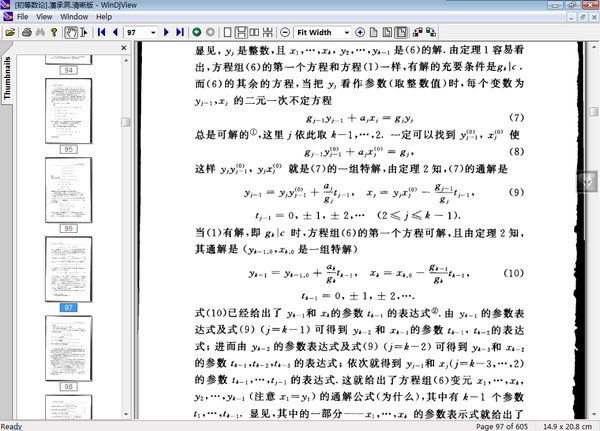Minimize the inner document window

click(571, 17)
